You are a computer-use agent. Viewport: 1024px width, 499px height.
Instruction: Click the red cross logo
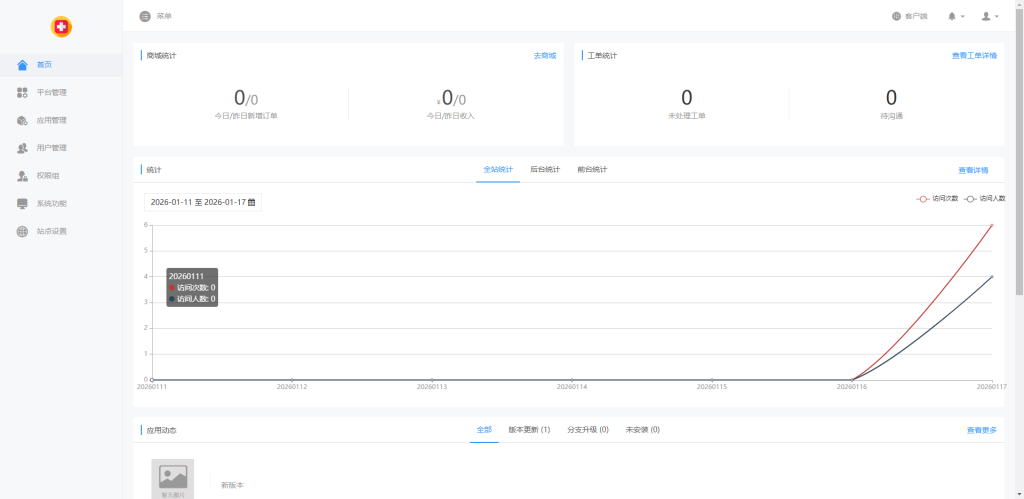(61, 27)
